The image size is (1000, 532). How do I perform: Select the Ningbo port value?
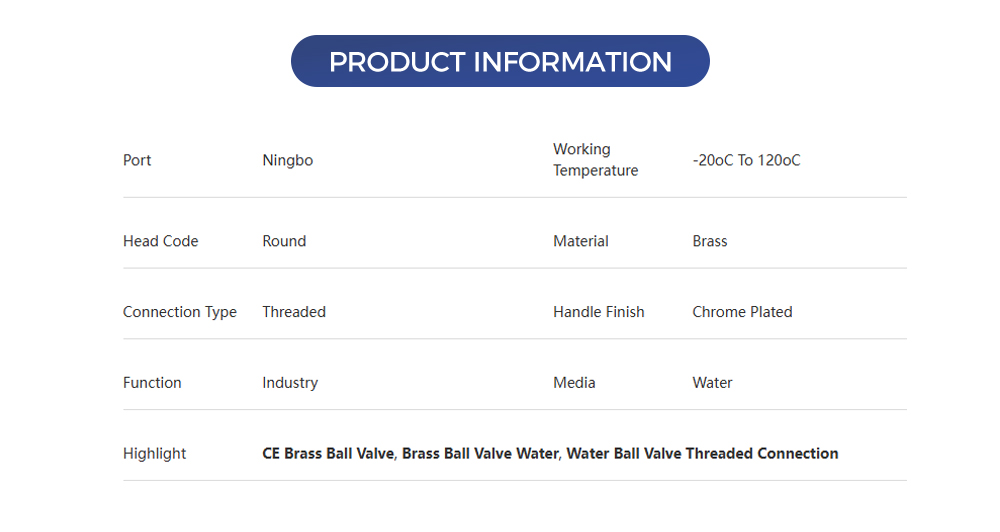pos(287,160)
